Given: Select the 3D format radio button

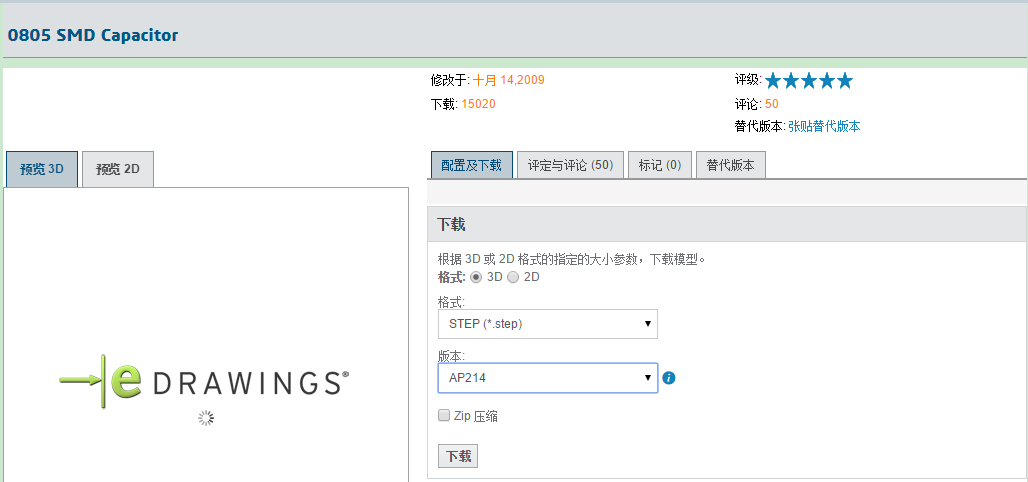Looking at the screenshot, I should [x=476, y=277].
